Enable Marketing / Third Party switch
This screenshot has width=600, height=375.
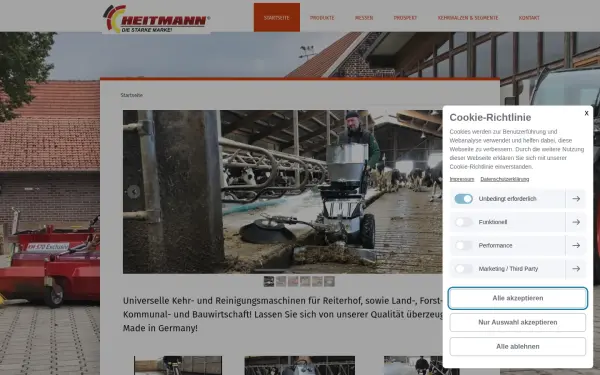pos(463,269)
